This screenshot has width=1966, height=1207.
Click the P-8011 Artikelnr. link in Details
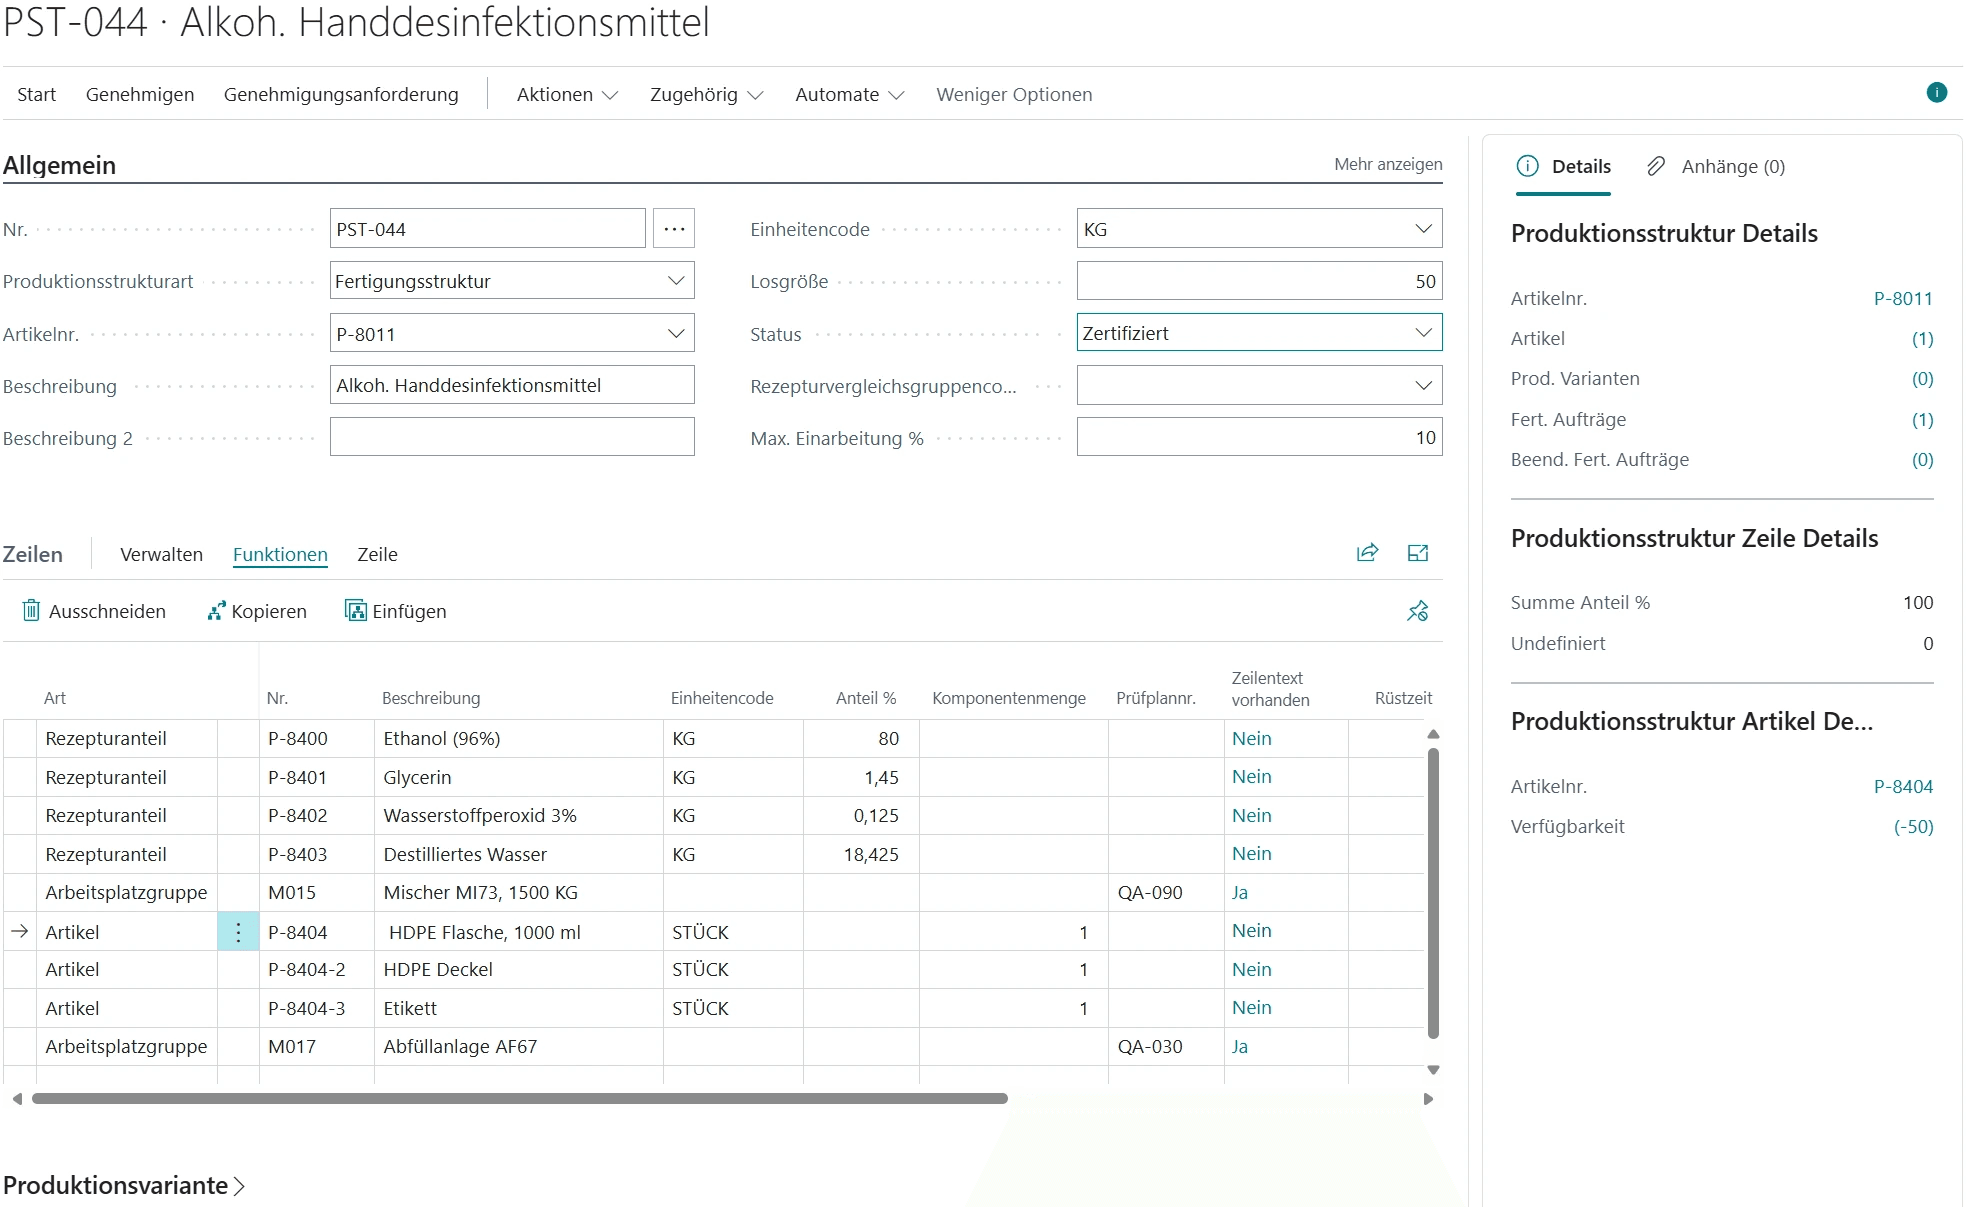[x=1903, y=298]
